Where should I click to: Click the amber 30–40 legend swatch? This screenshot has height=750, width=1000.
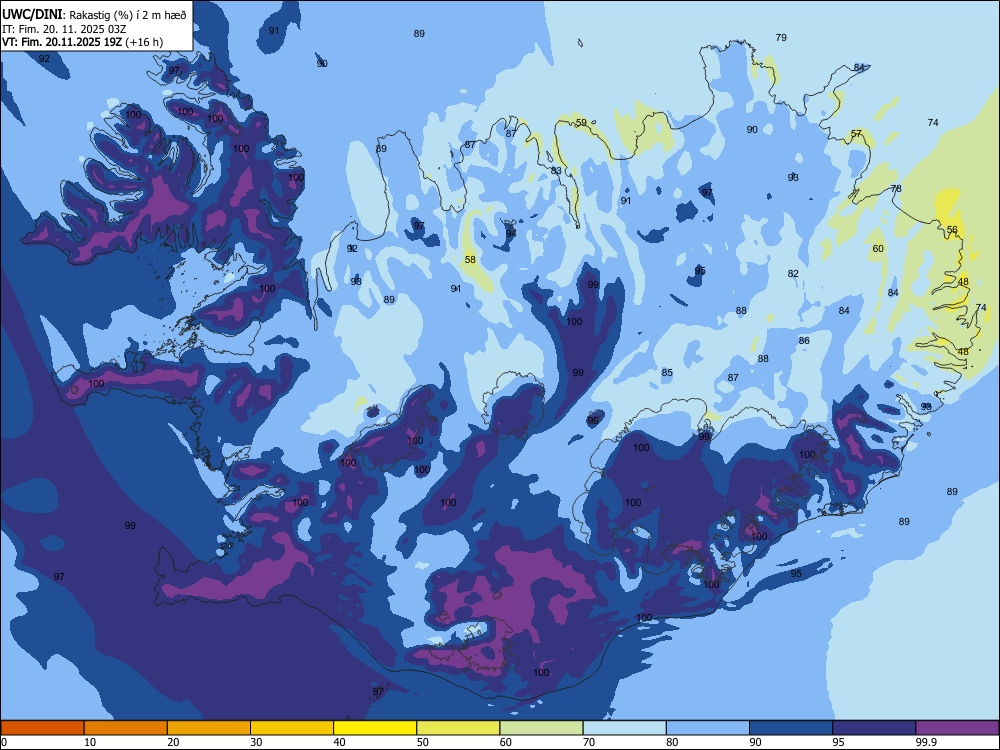point(292,728)
